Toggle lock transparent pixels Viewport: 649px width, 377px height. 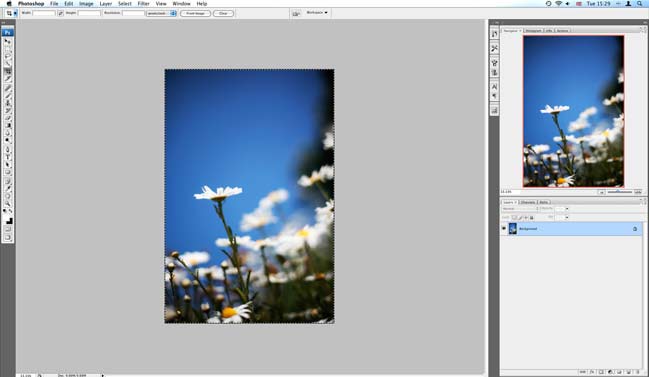tap(514, 217)
